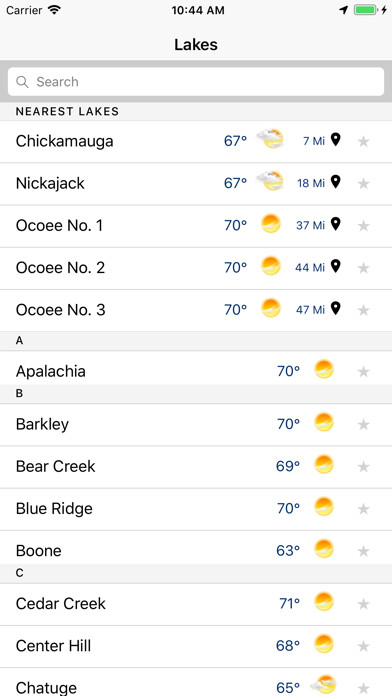Tap the location pin for Chickamauga
The image size is (392, 696).
click(336, 140)
